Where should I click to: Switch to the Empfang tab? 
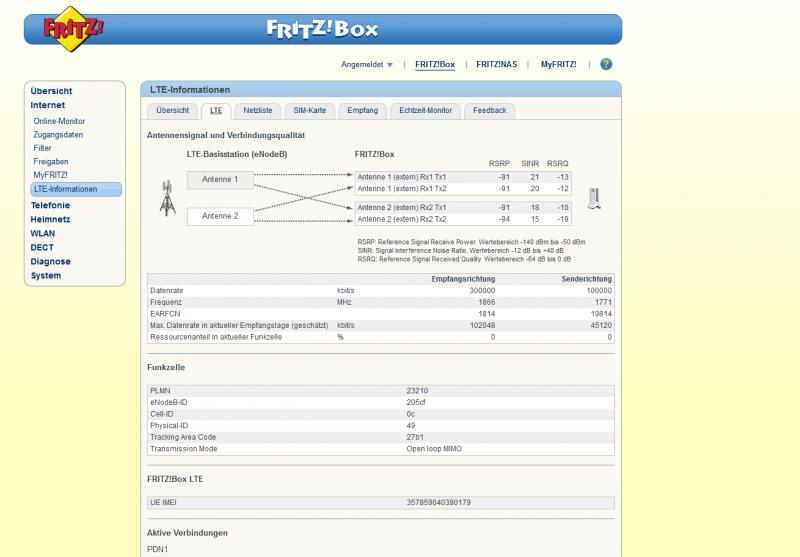362,111
